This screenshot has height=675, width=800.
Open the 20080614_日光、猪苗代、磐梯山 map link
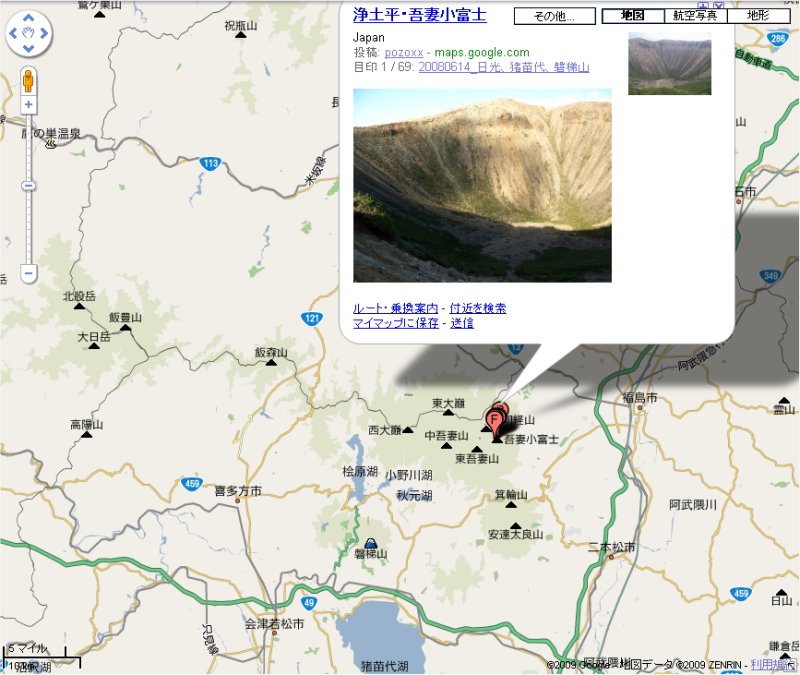[504, 67]
